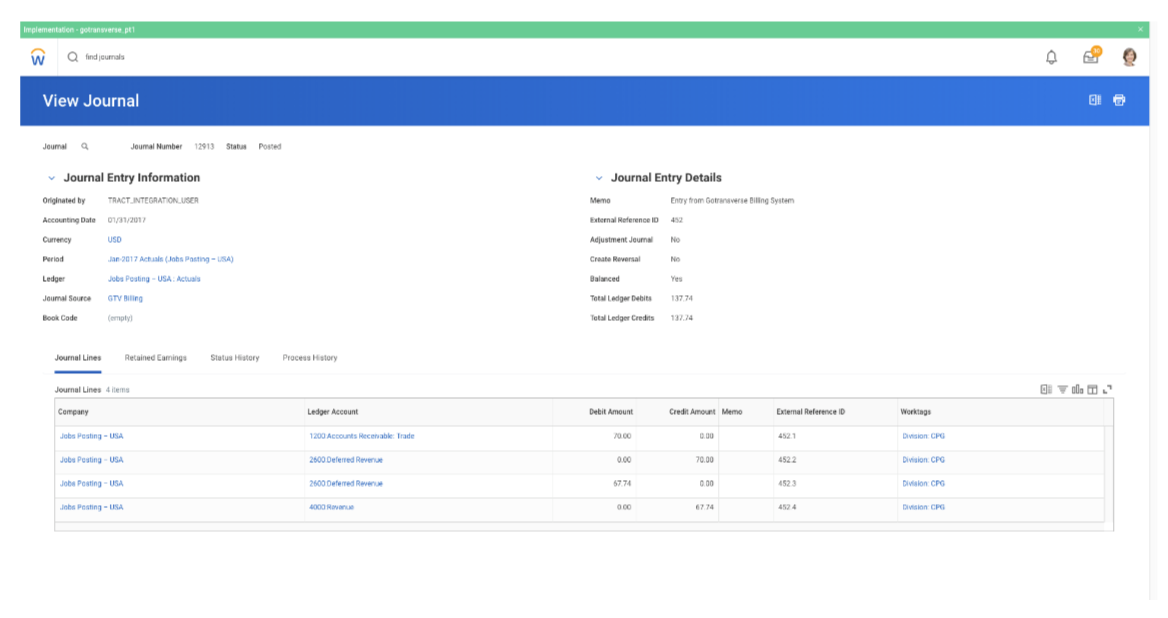Export the journal to Excel from the header
The image size is (1168, 618).
(x=1095, y=100)
